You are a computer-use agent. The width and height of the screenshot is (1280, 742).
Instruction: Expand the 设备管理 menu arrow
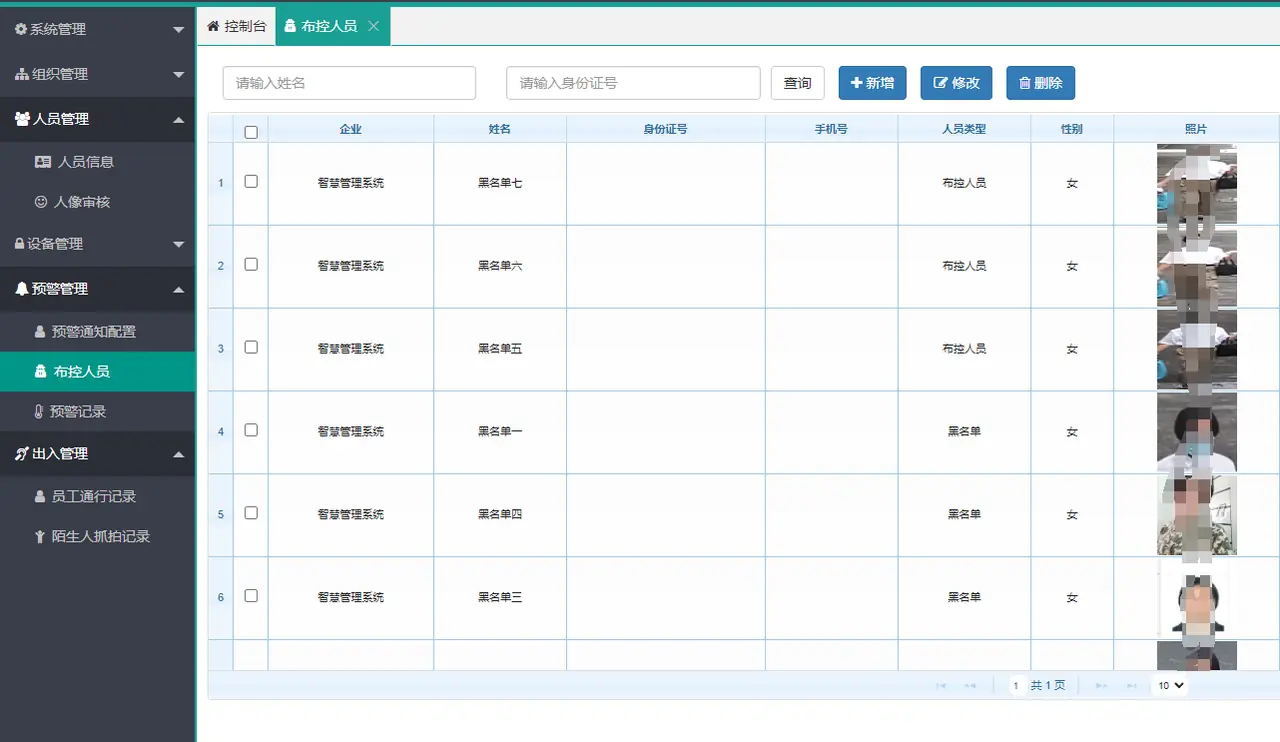coord(178,245)
